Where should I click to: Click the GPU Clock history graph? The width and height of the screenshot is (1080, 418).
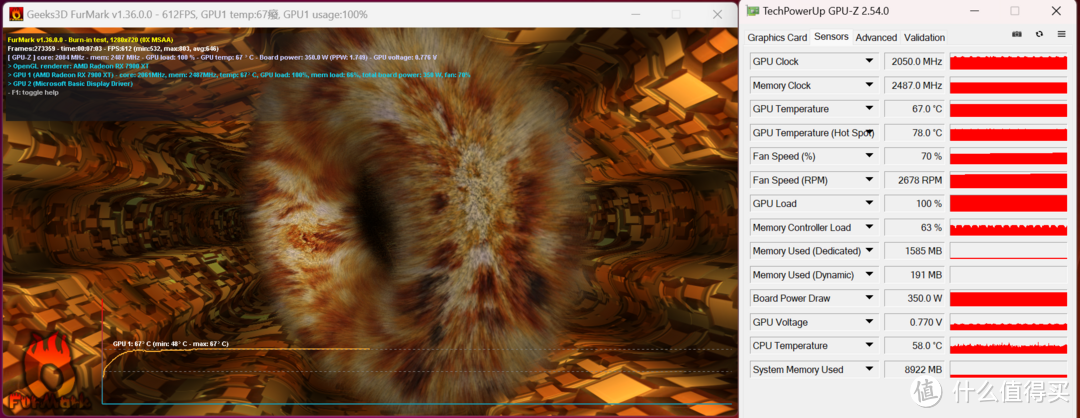pos(1008,61)
